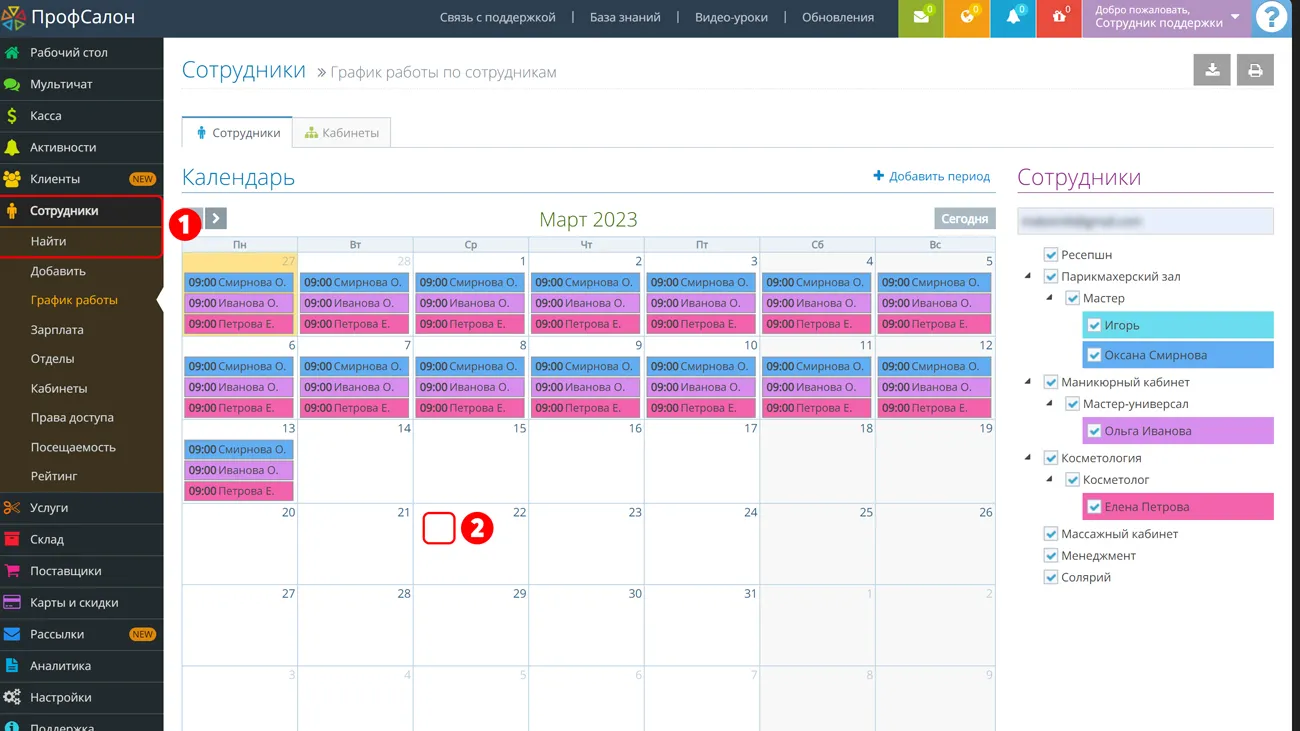Open the envelope messages icon in header
Image resolution: width=1300 pixels, height=731 pixels.
pos(920,18)
